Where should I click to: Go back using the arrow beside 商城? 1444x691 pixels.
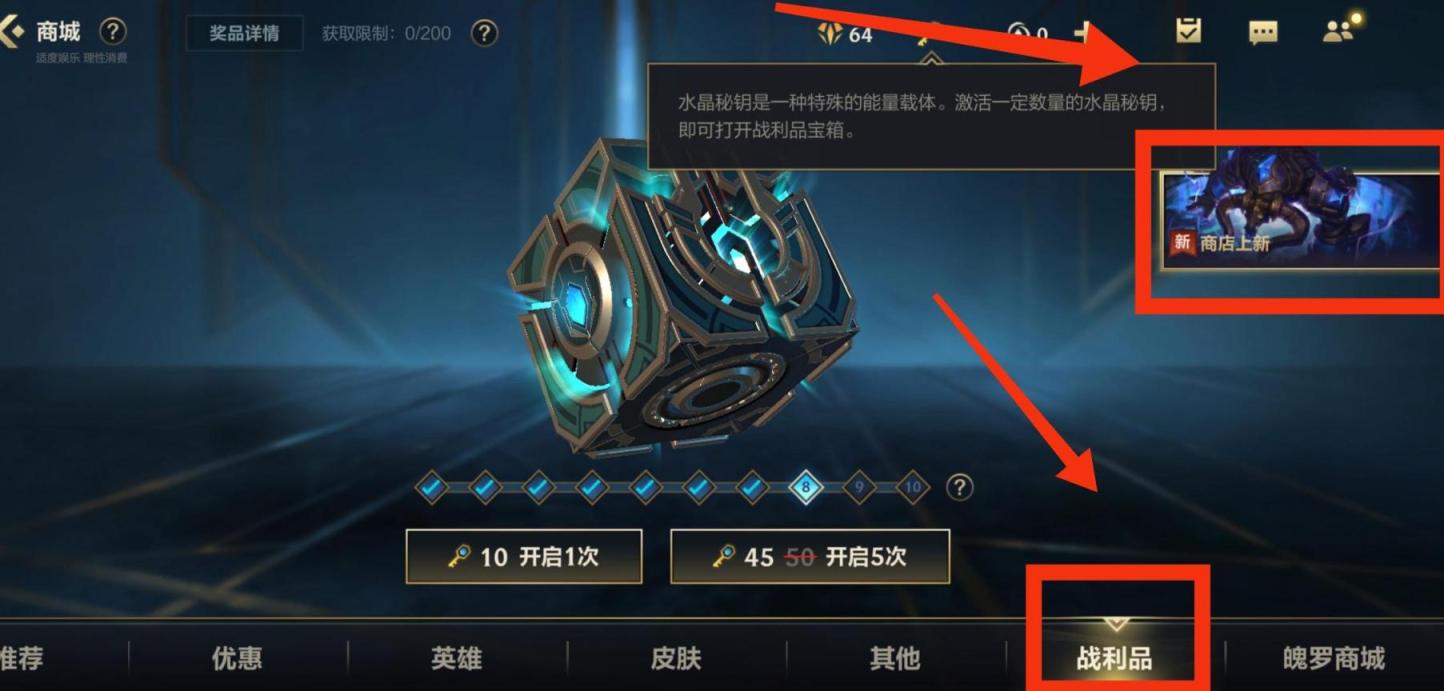10,33
